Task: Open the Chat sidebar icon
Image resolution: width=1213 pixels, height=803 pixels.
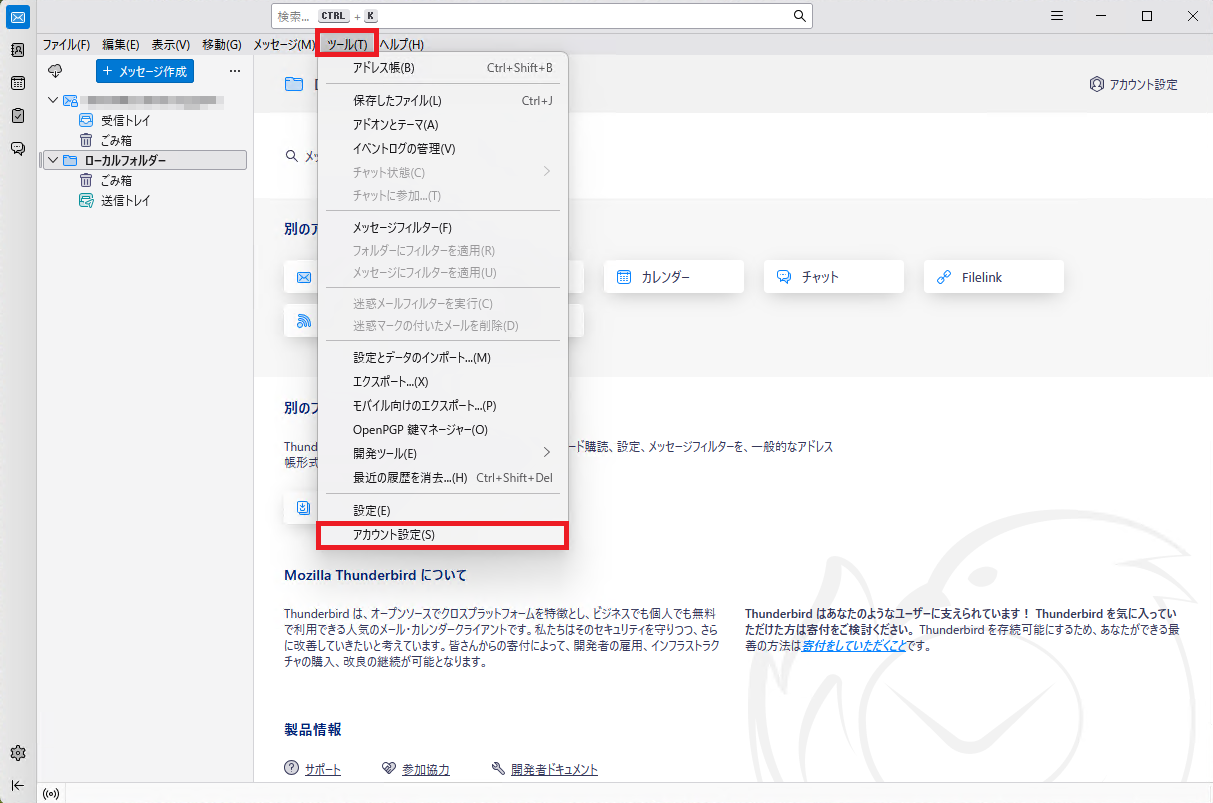Action: tap(17, 148)
